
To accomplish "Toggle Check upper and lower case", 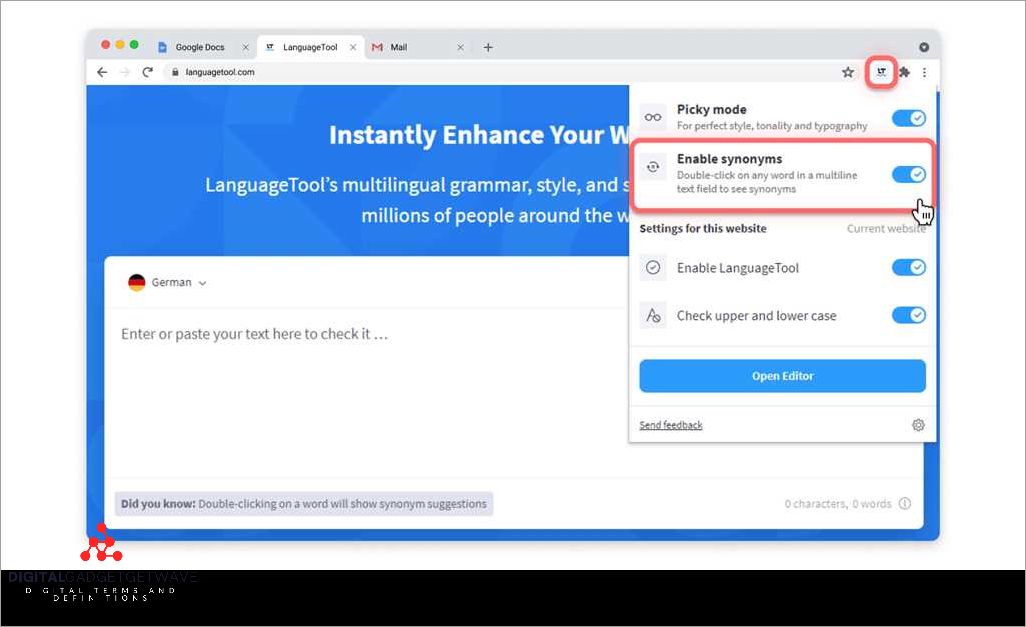I will point(908,315).
